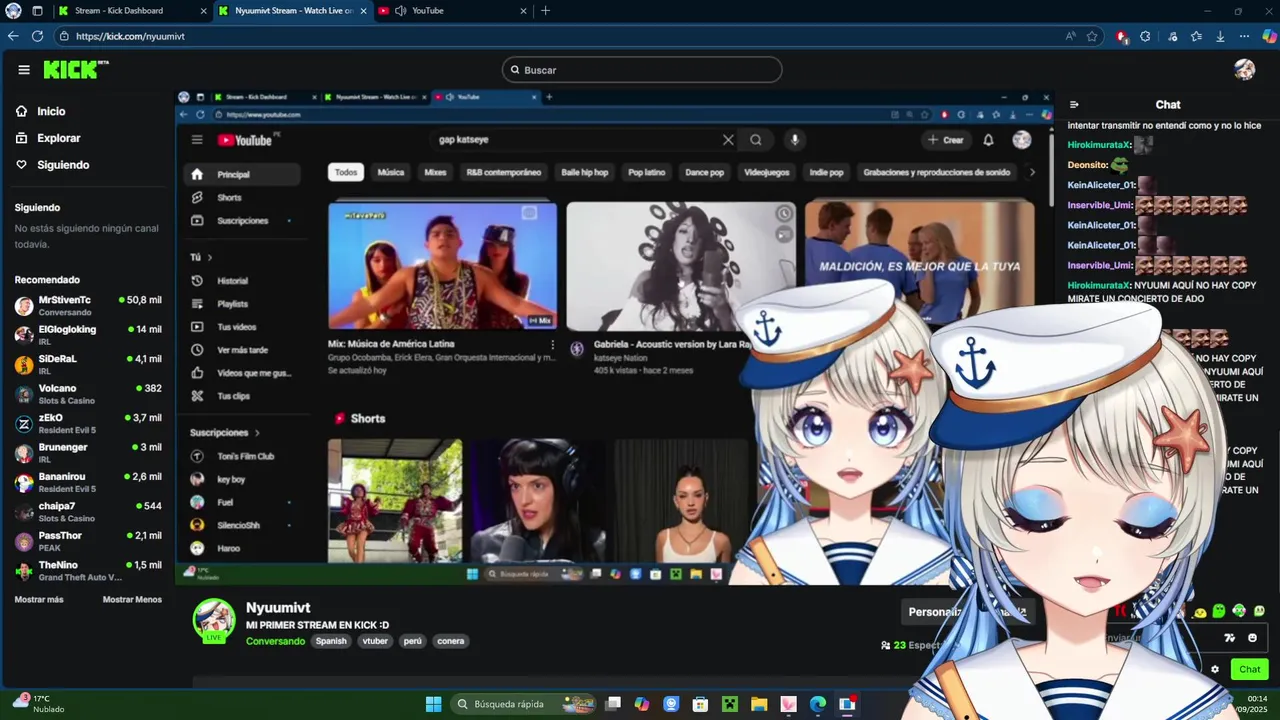Open the Kick hamburger sidebar menu
This screenshot has width=1280, height=720.
pos(24,70)
